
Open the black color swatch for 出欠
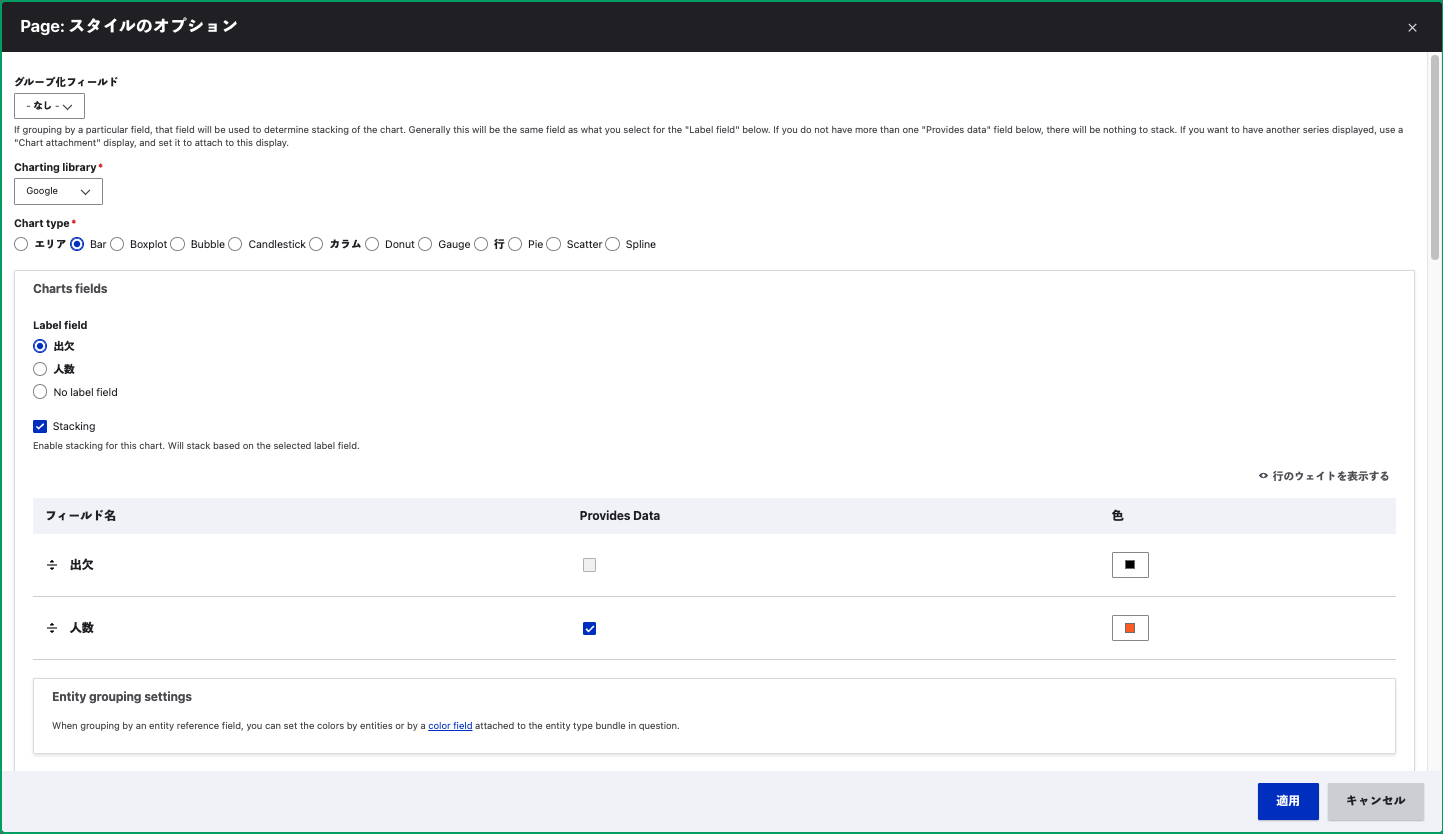pos(1130,565)
